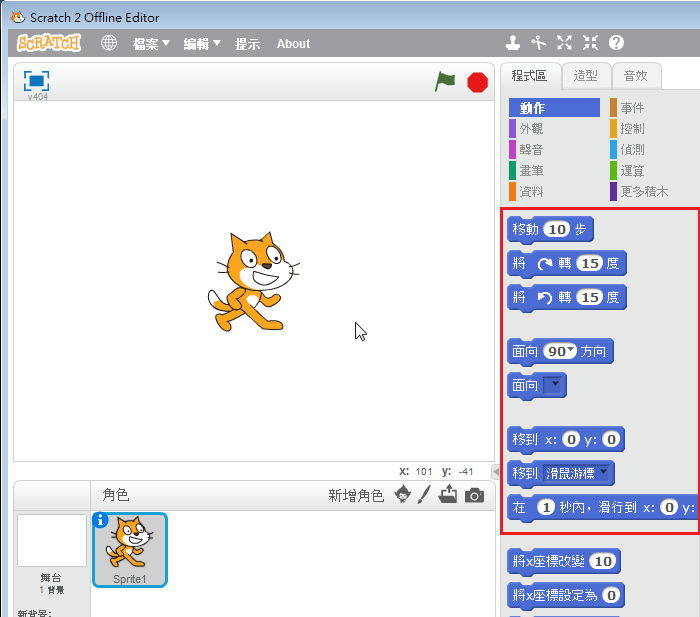Select the delete scissors tool

tap(539, 43)
